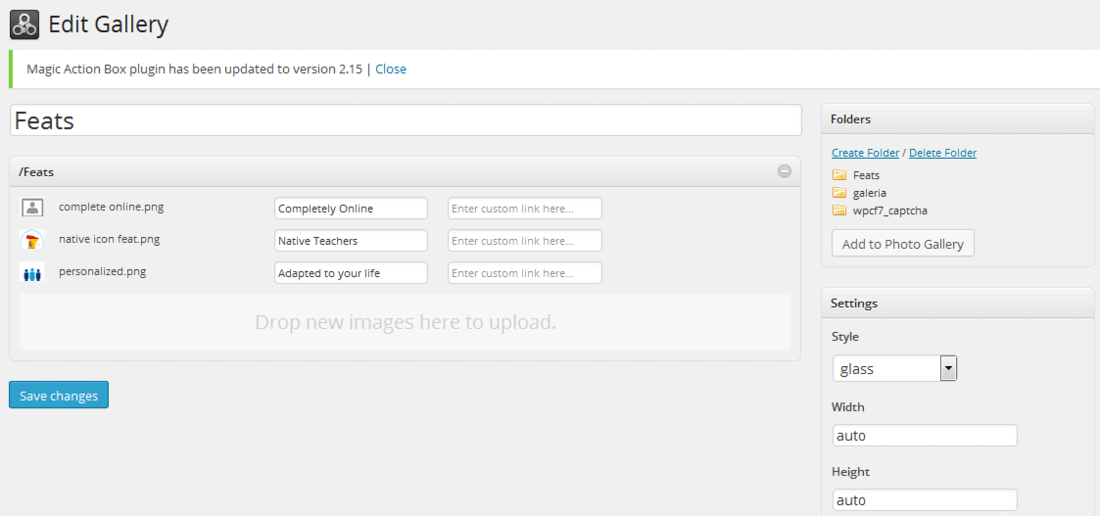Edit the Completely Online caption field
Screen dimensions: 1100x516
[x=351, y=208]
